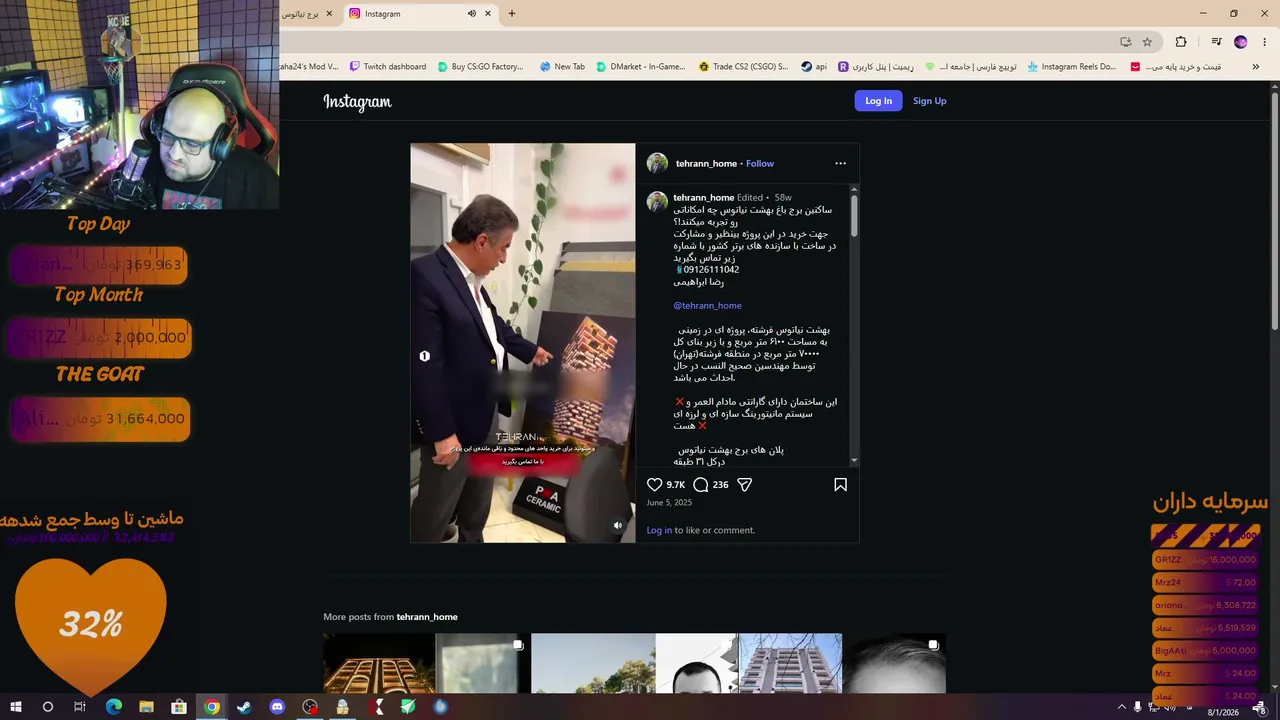Image resolution: width=1280 pixels, height=720 pixels.
Task: Switch to the برج نیاتوس browser tab
Action: point(308,14)
